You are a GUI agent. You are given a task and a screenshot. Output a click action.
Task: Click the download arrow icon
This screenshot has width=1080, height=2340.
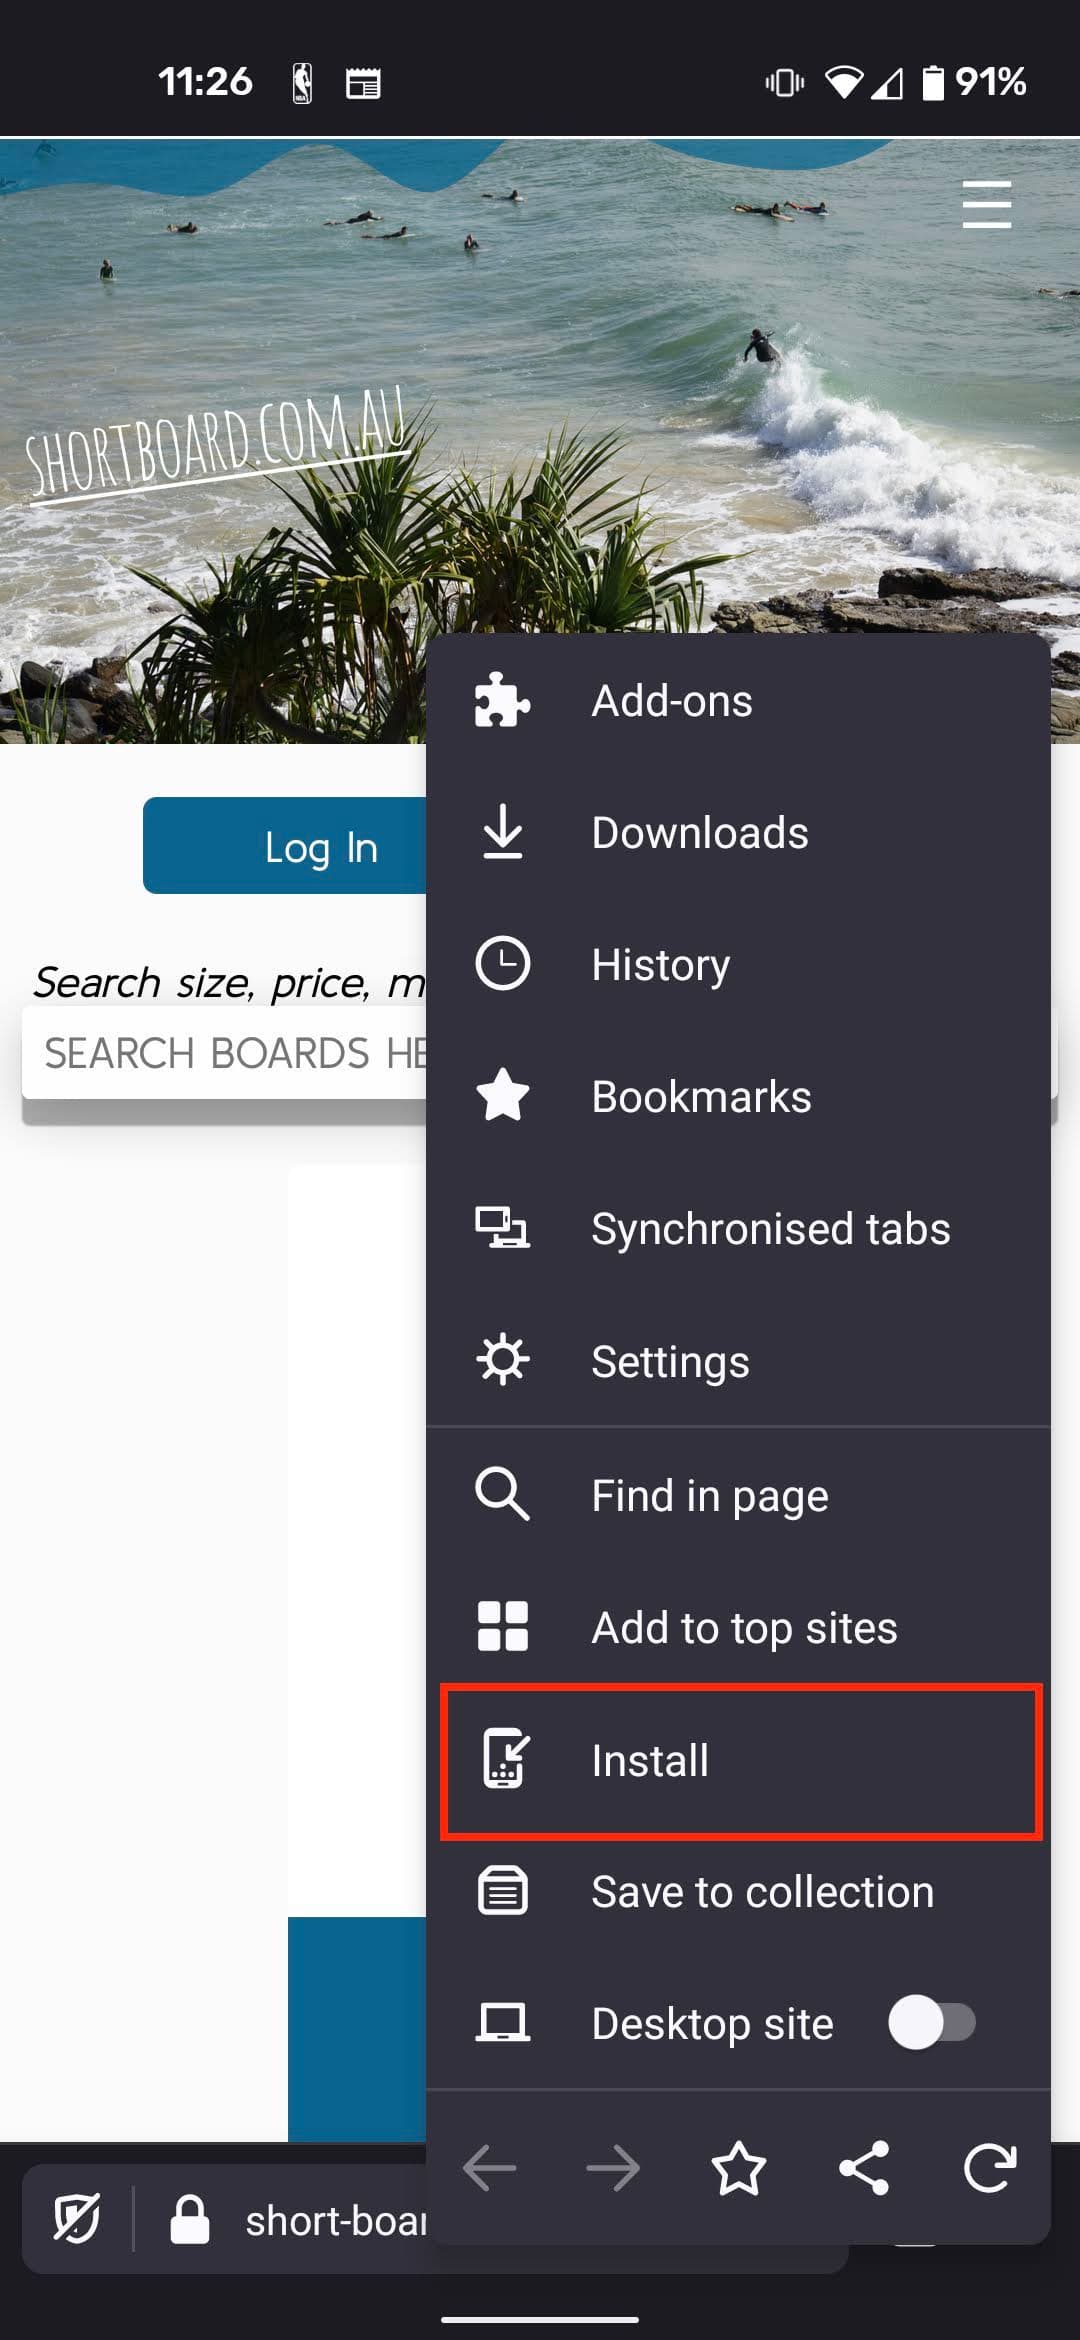click(502, 832)
